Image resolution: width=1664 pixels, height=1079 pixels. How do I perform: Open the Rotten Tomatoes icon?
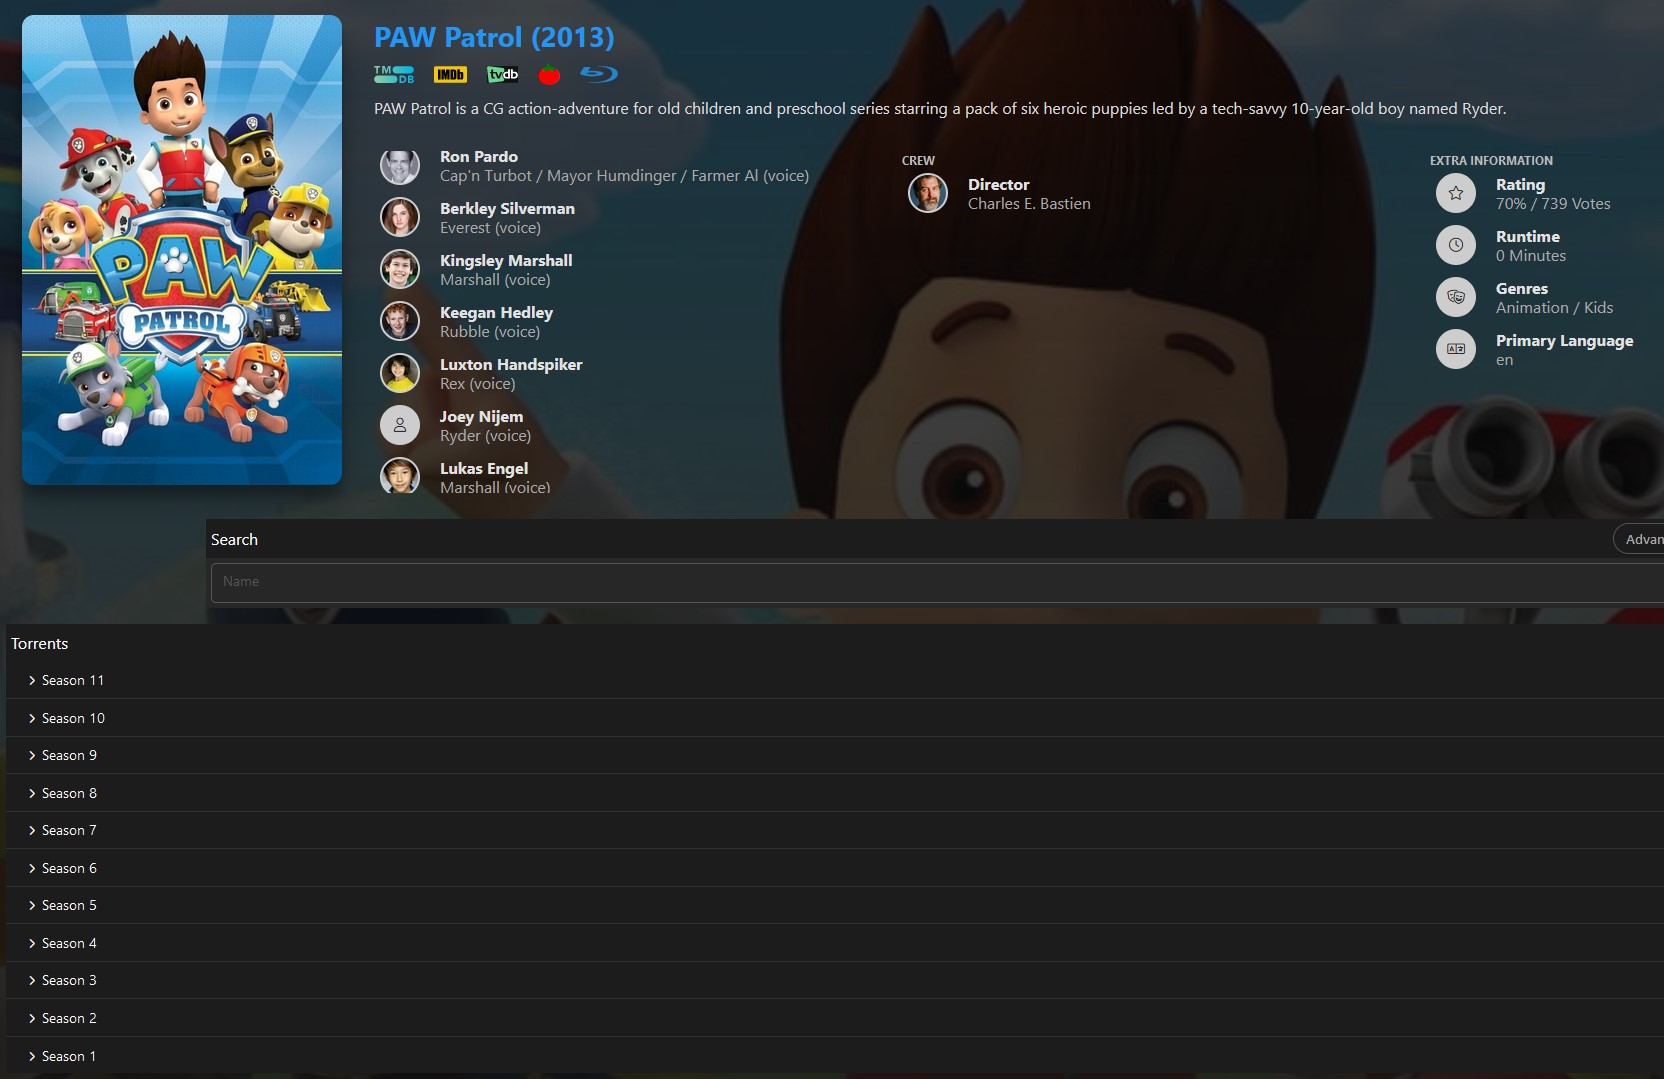[549, 75]
